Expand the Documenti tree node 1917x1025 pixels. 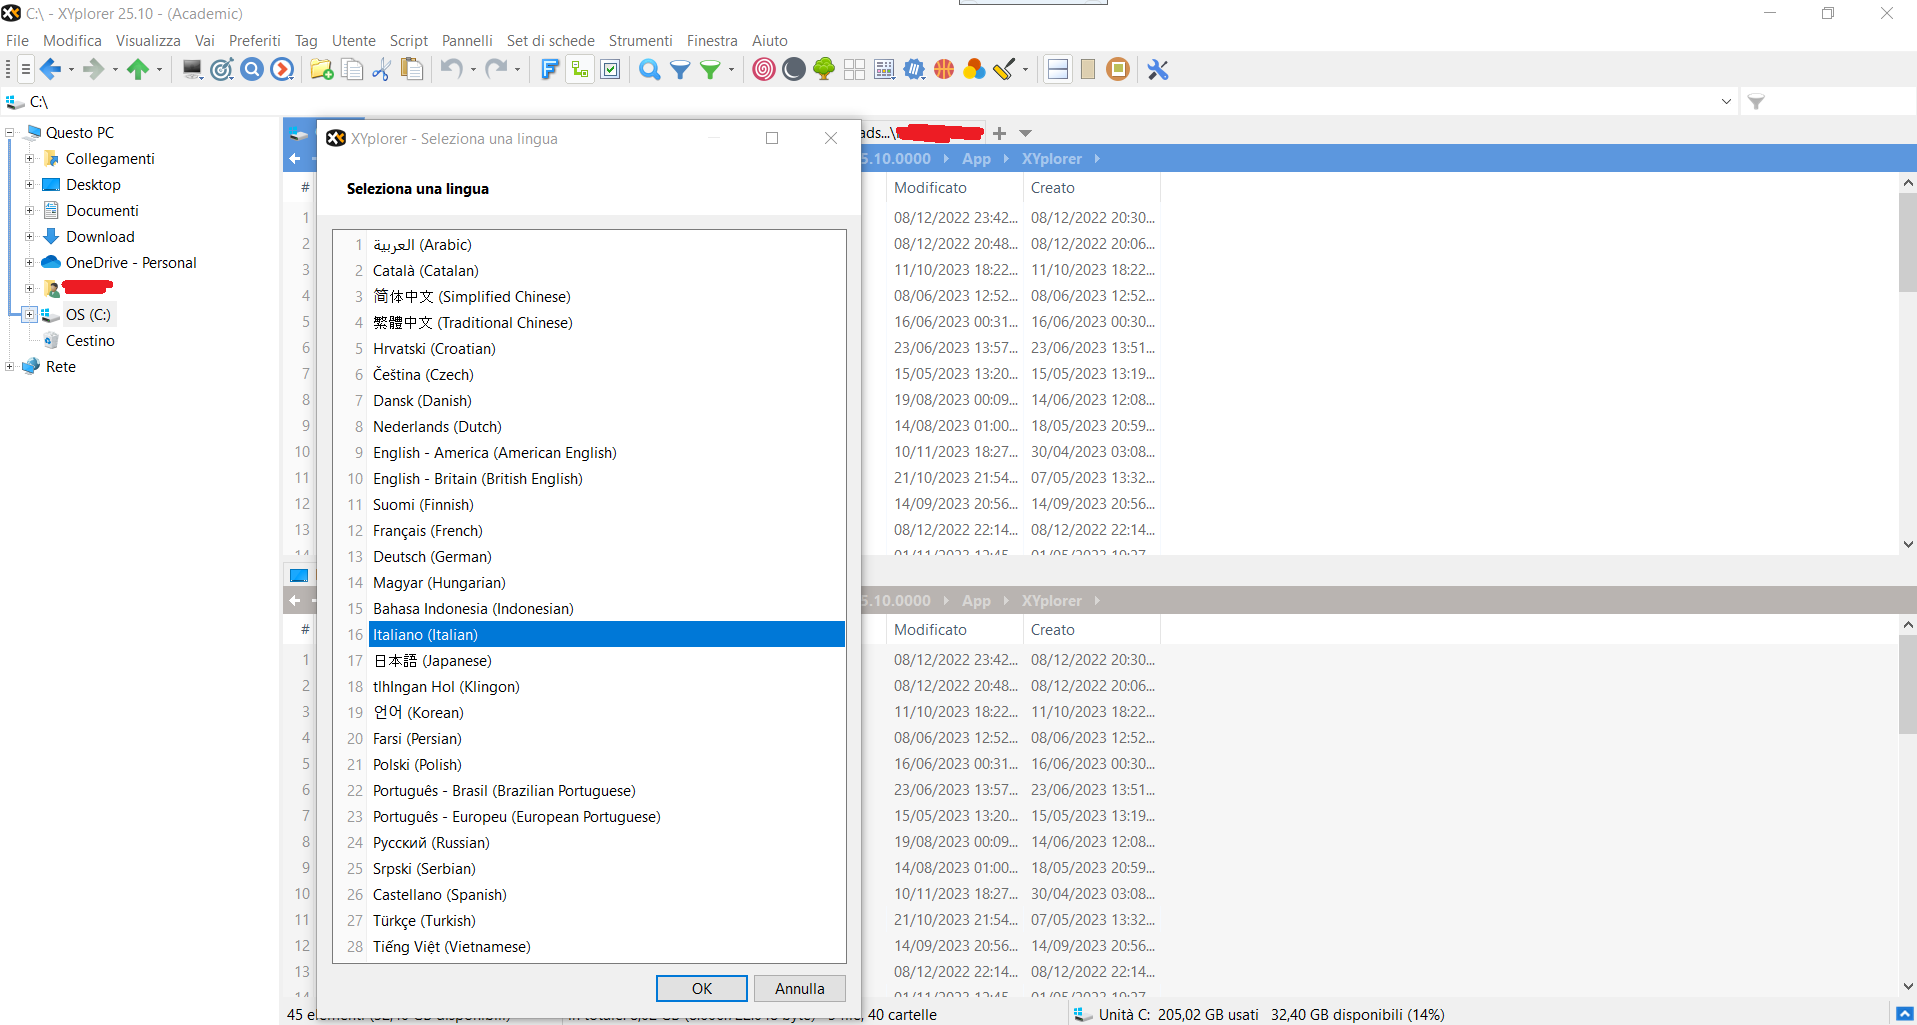30,210
